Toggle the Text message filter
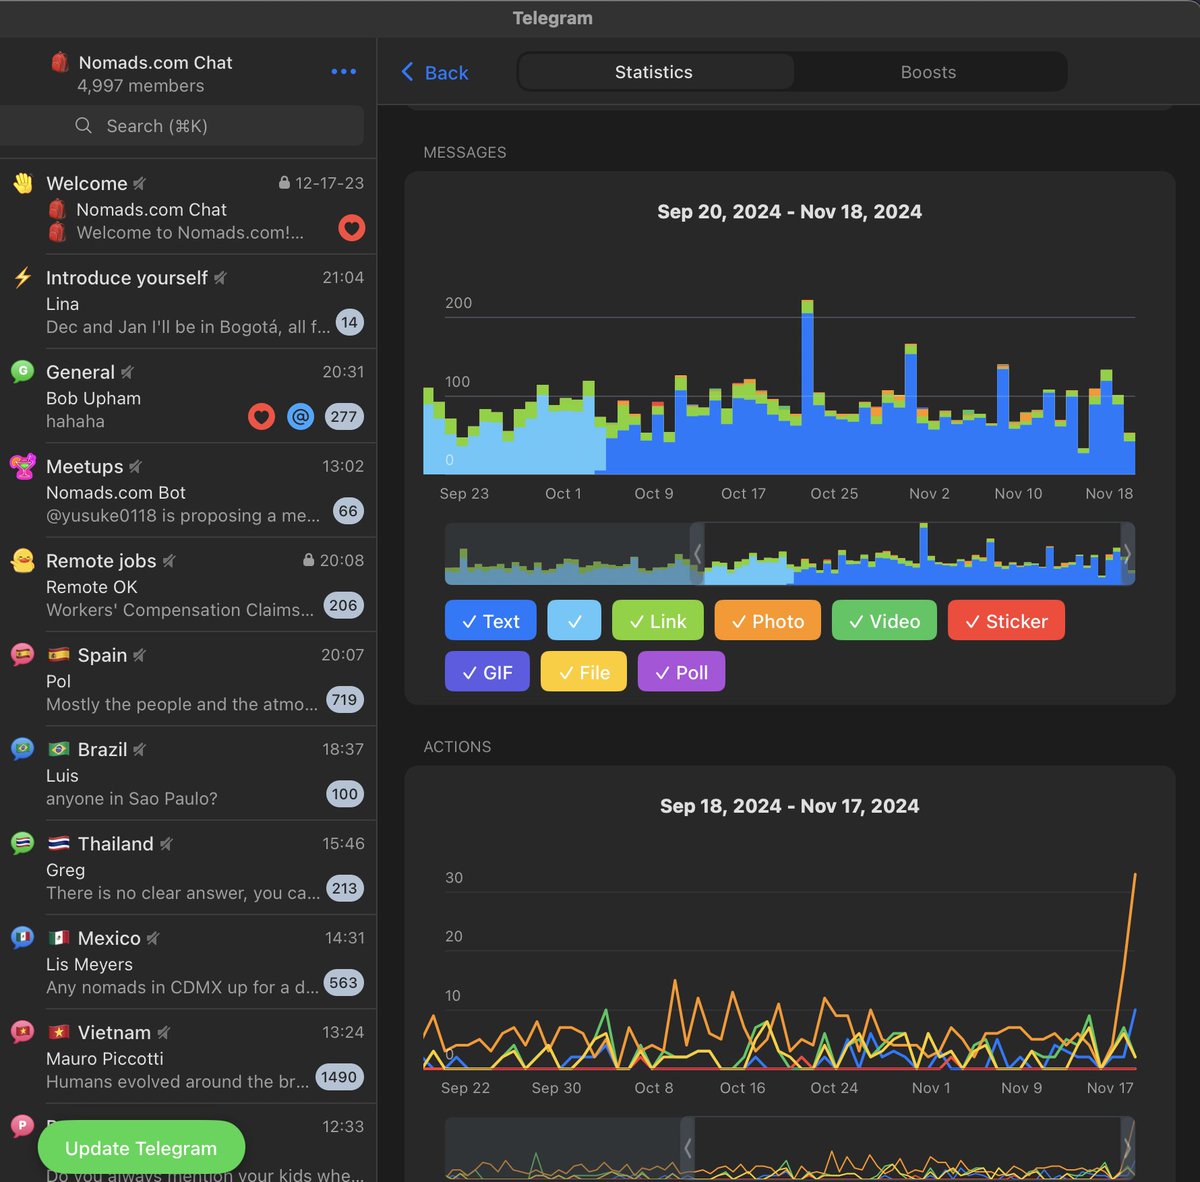Image resolution: width=1200 pixels, height=1182 pixels. point(490,621)
